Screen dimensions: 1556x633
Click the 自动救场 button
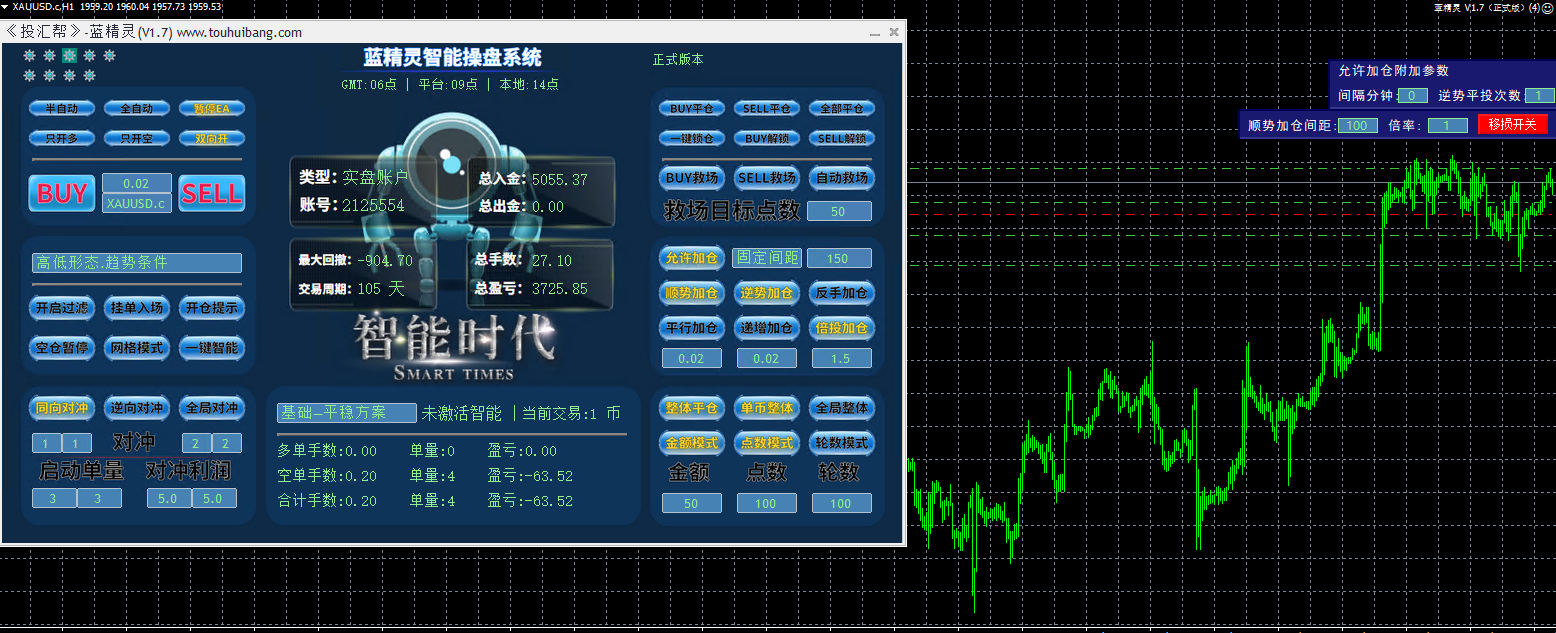coord(841,178)
